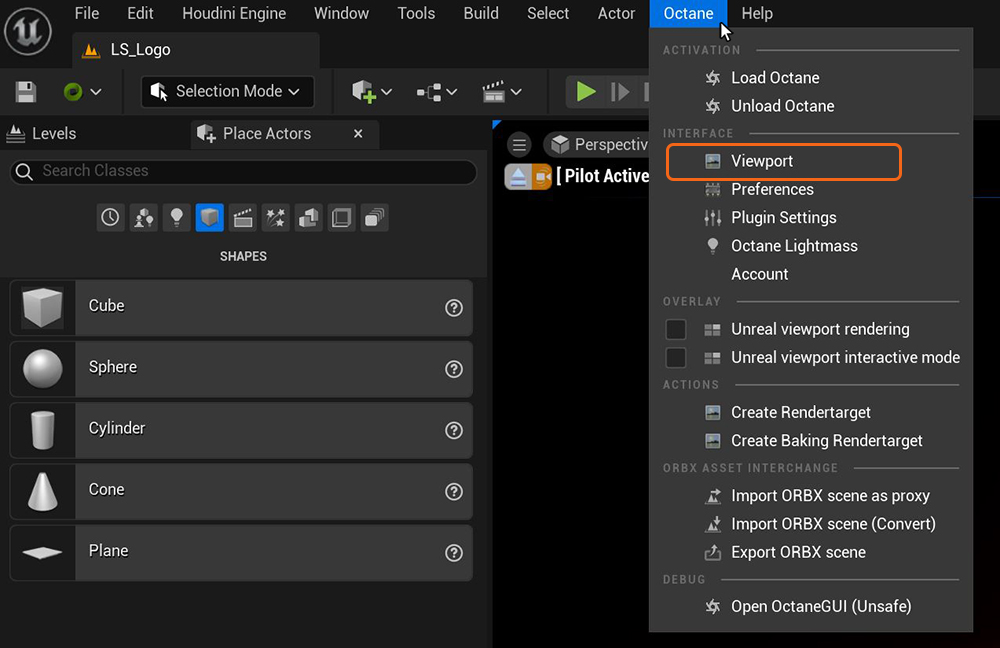This screenshot has height=648, width=1000.
Task: Select the Sphere shape row
Action: click(x=241, y=369)
